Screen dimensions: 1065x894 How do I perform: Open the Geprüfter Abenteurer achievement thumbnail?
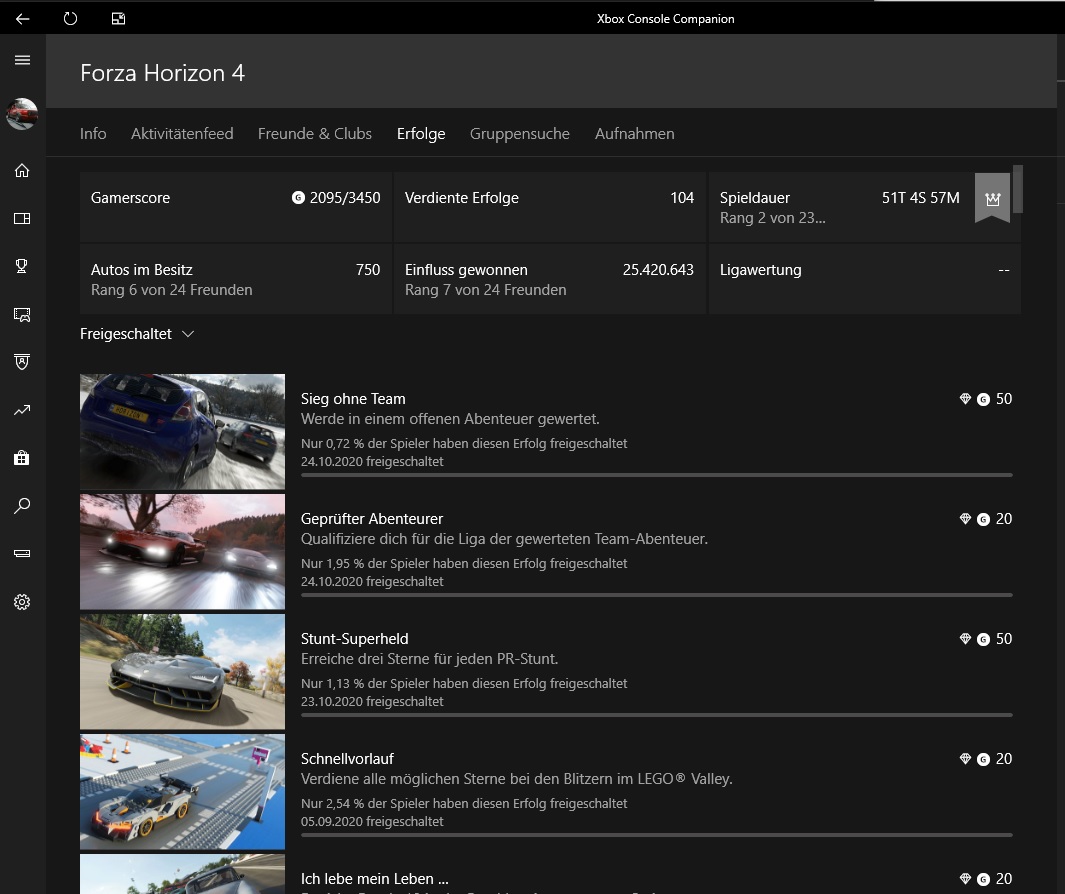(x=182, y=552)
